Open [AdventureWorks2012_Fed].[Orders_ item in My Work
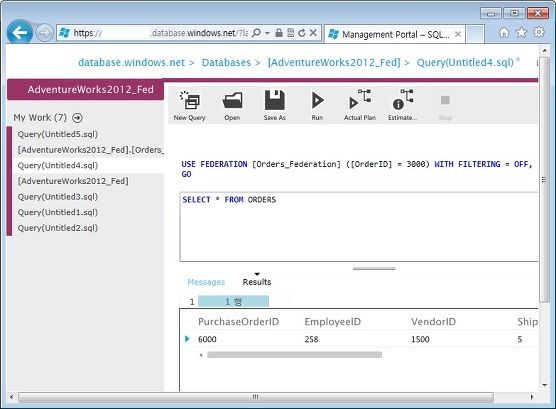 pos(91,150)
